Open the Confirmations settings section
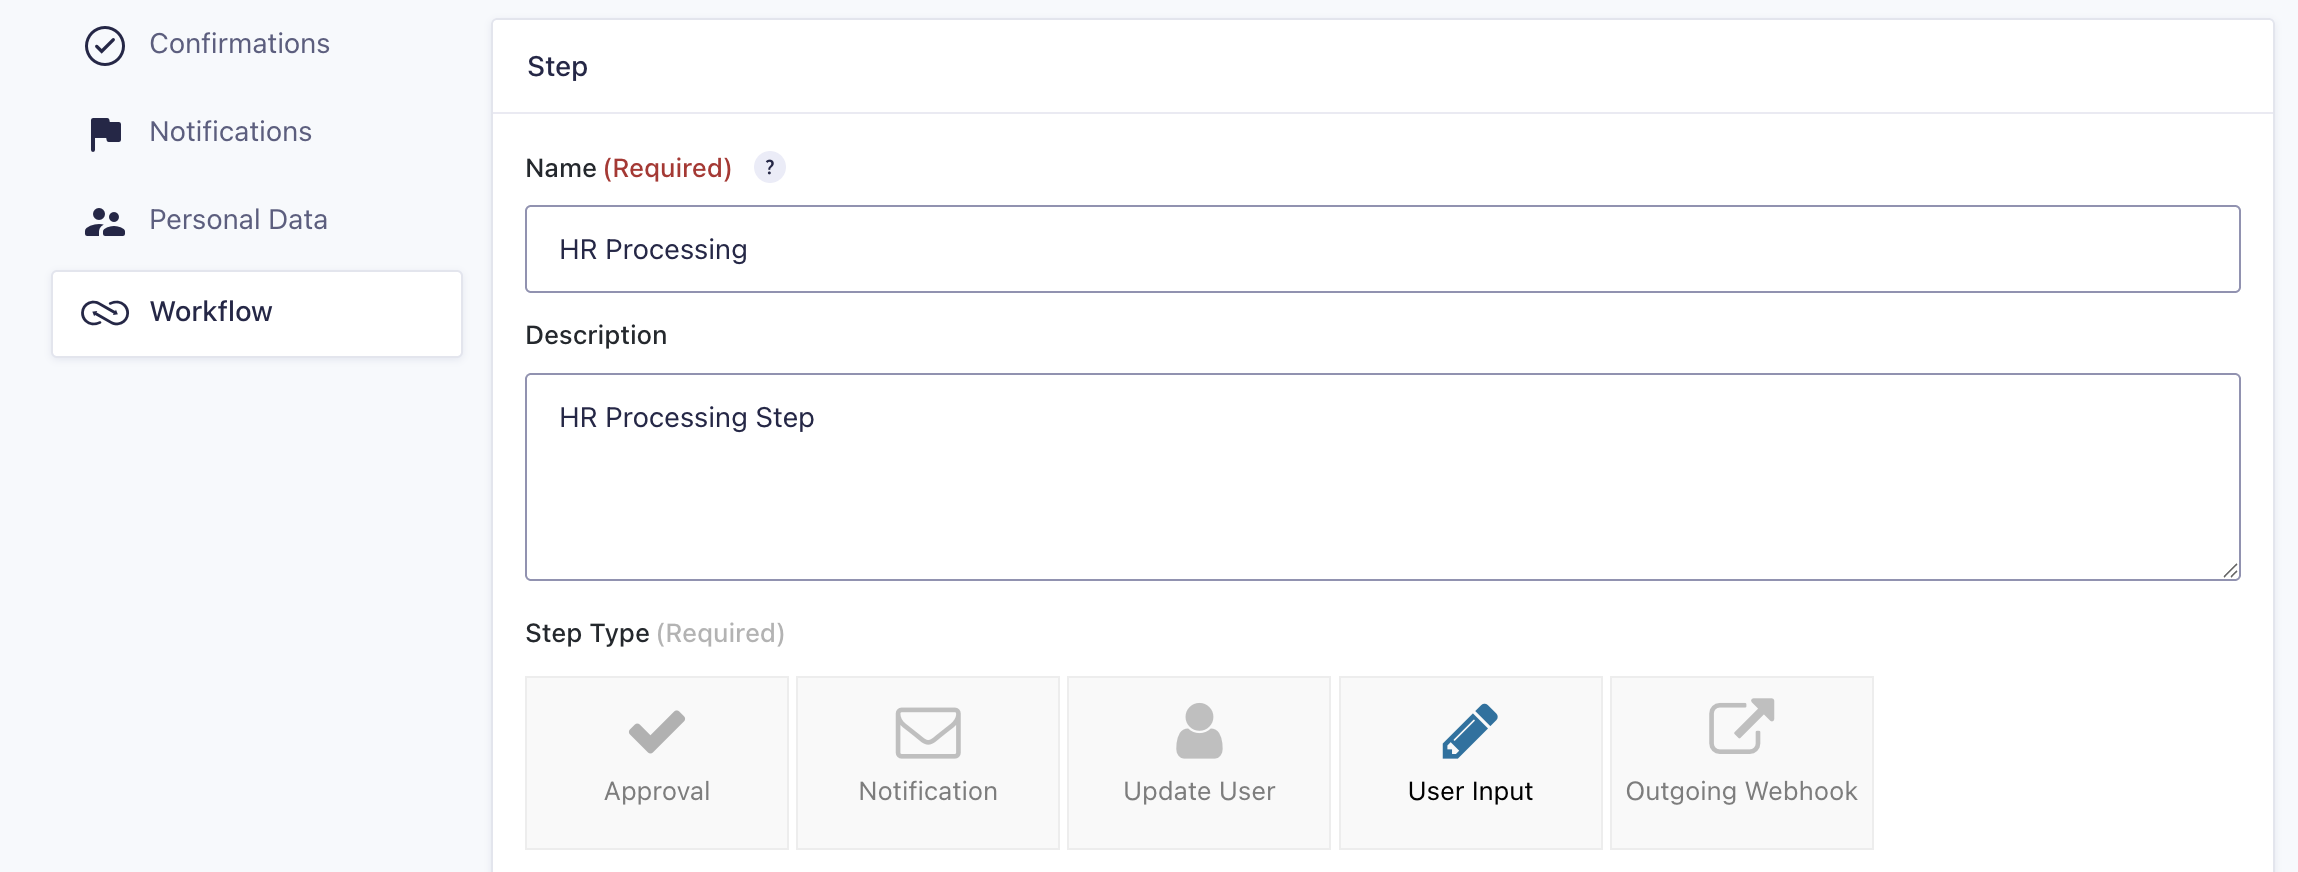This screenshot has height=872, width=2298. [239, 44]
